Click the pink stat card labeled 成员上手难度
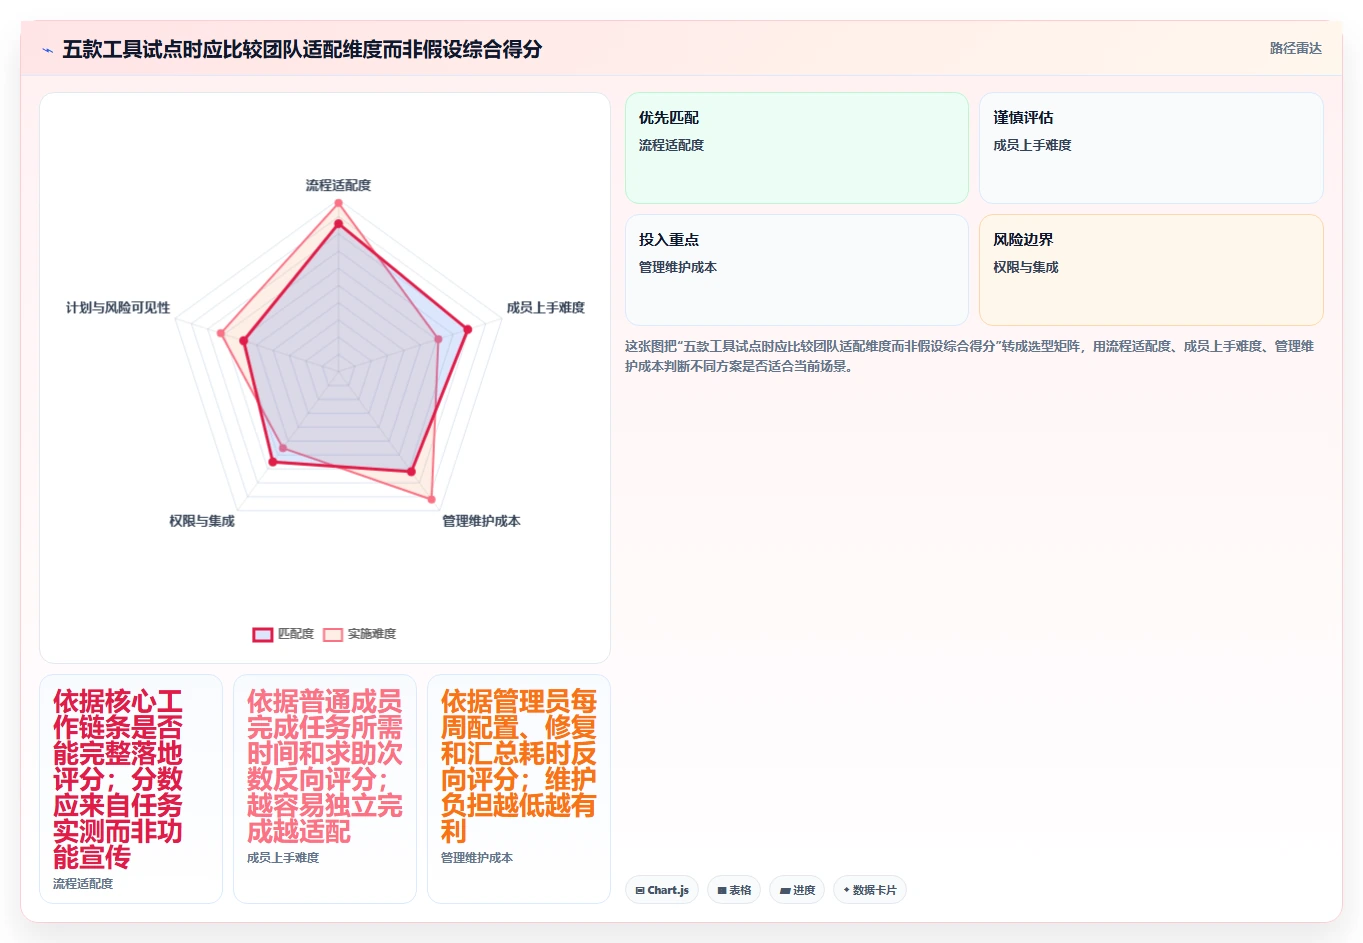This screenshot has height=943, width=1363. click(x=325, y=789)
